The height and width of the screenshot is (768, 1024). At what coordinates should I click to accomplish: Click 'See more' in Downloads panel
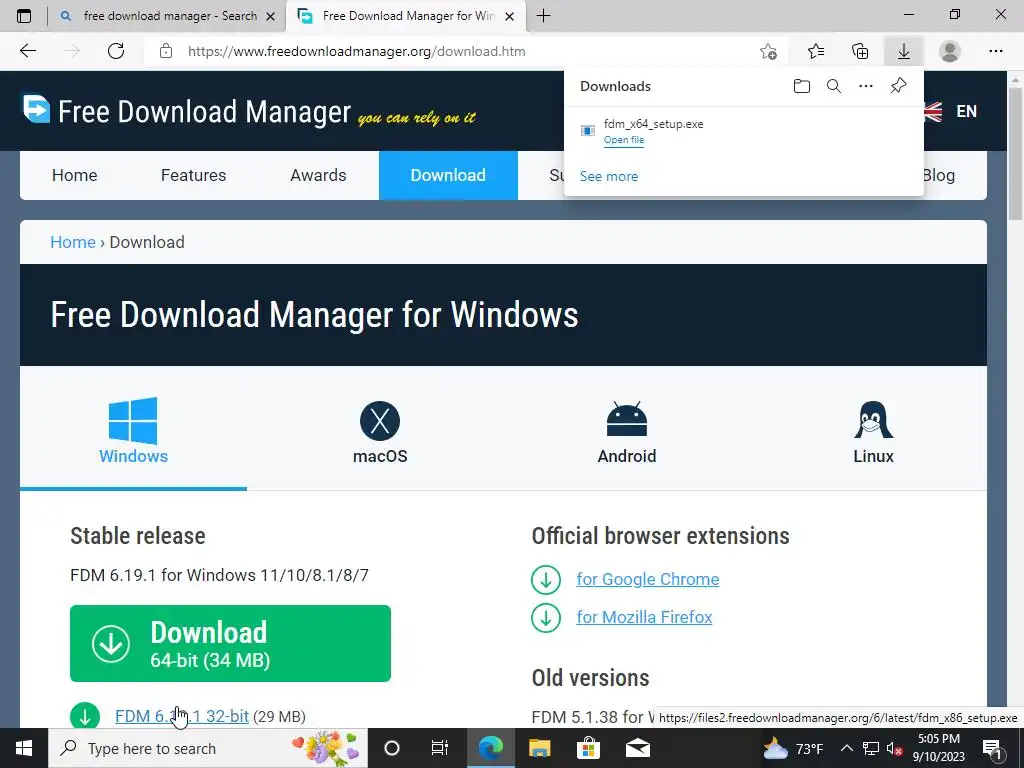click(609, 176)
